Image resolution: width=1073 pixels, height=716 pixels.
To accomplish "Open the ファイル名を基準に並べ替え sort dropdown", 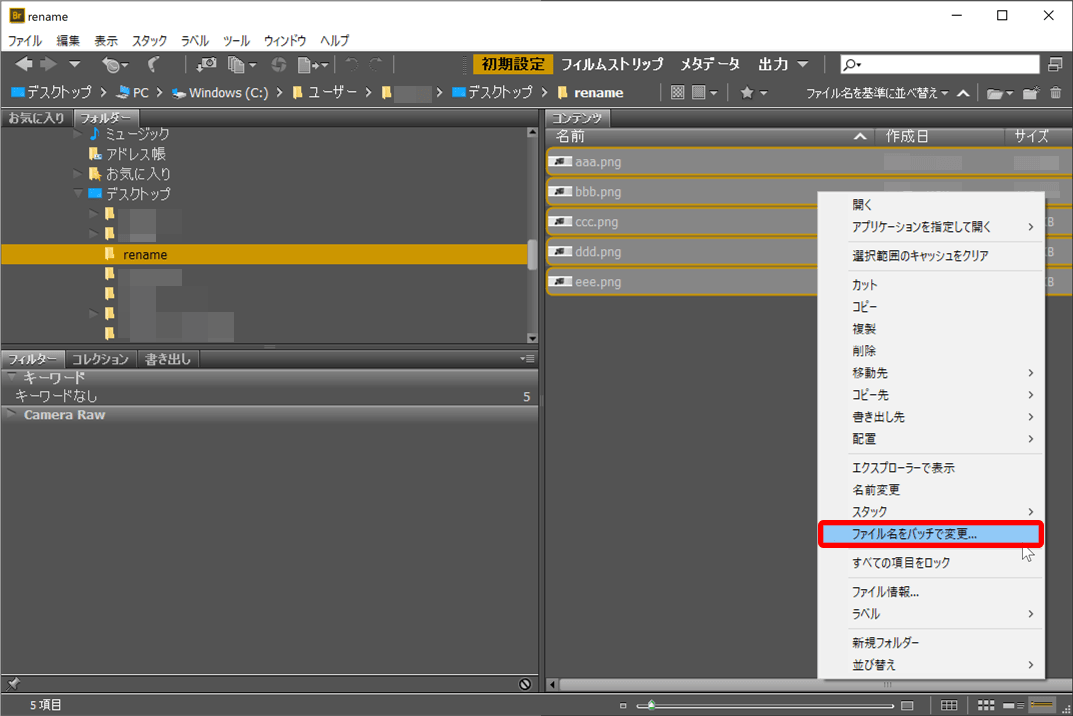I will [877, 93].
